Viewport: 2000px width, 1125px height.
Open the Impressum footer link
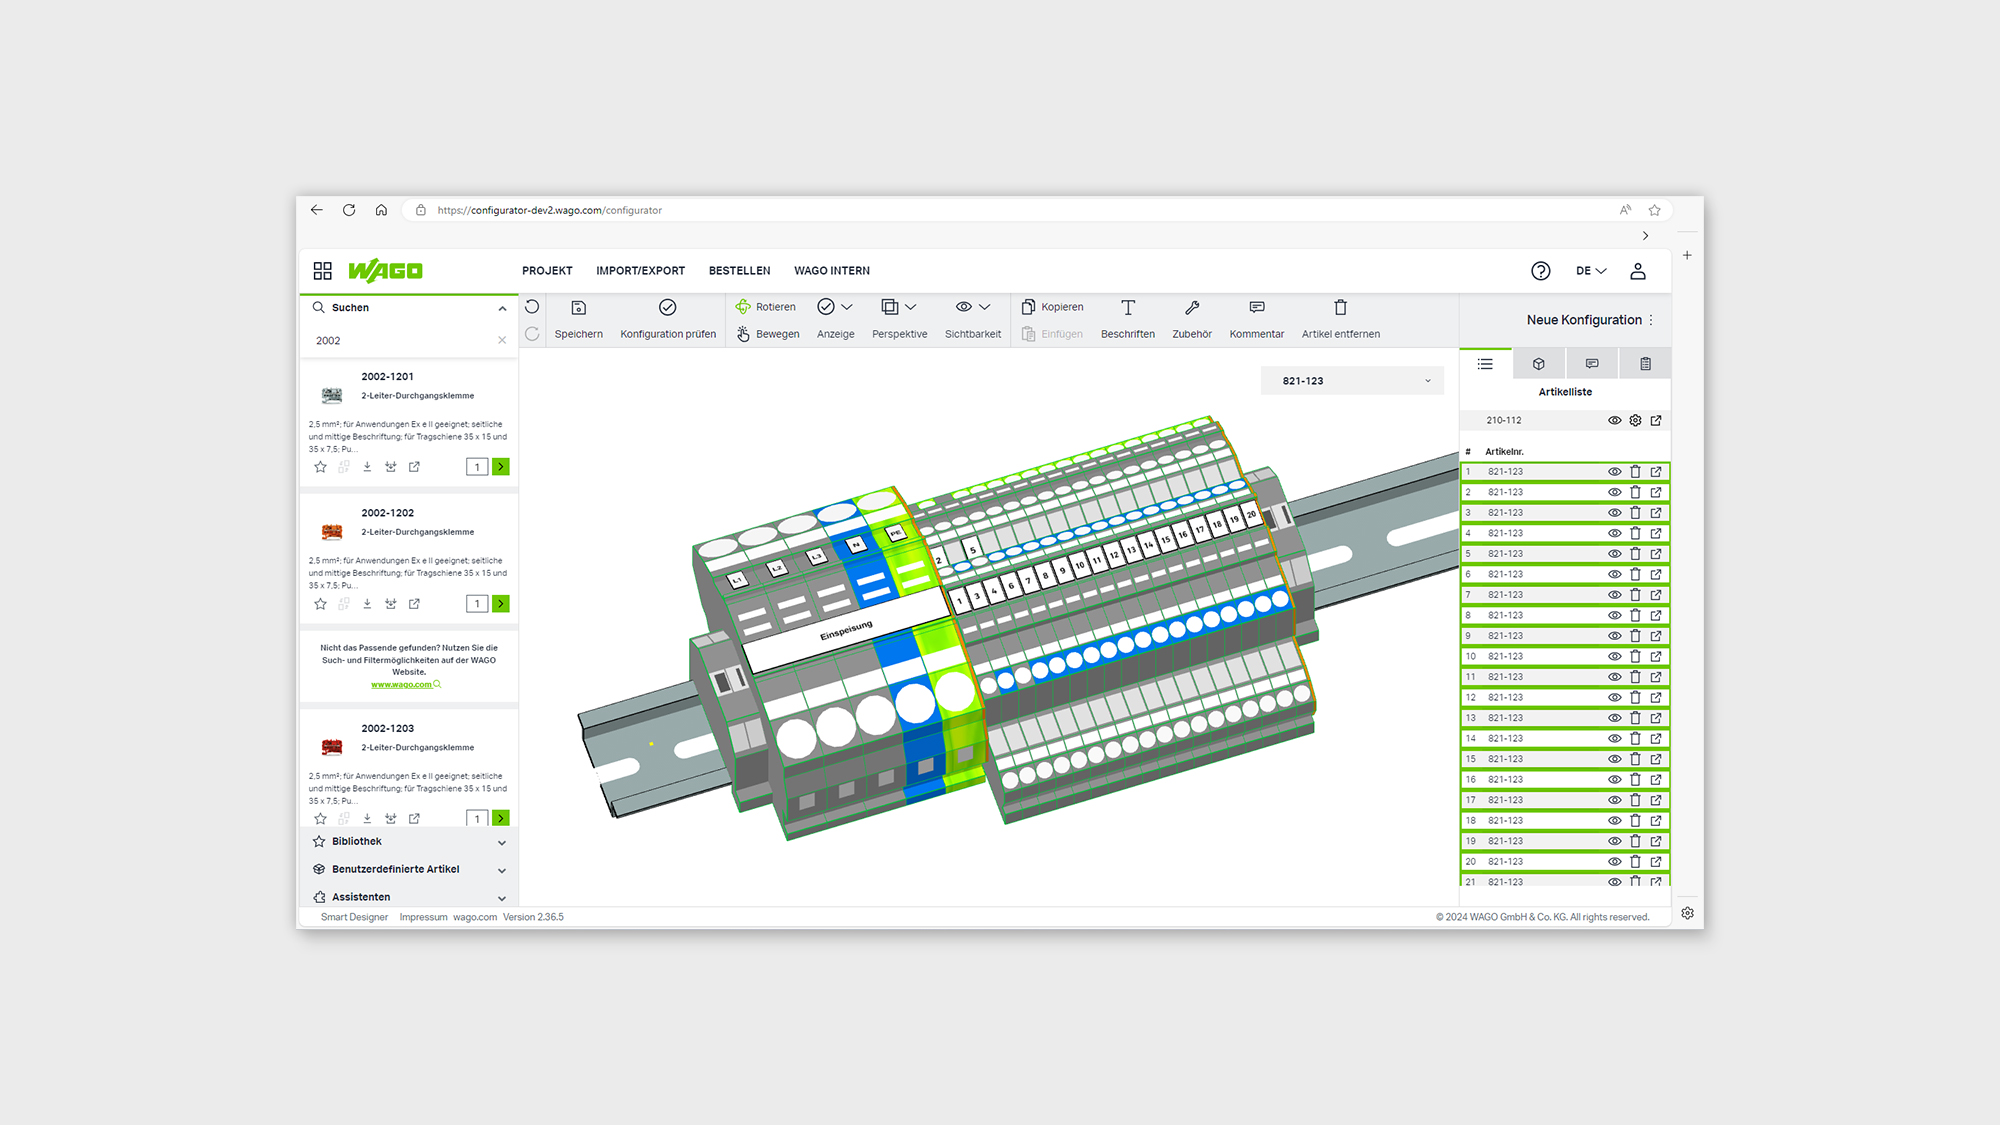[x=424, y=917]
